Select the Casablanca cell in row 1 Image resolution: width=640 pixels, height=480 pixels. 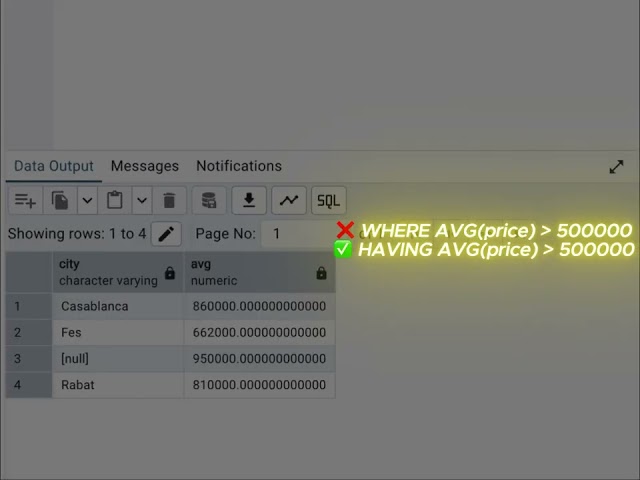coord(118,306)
